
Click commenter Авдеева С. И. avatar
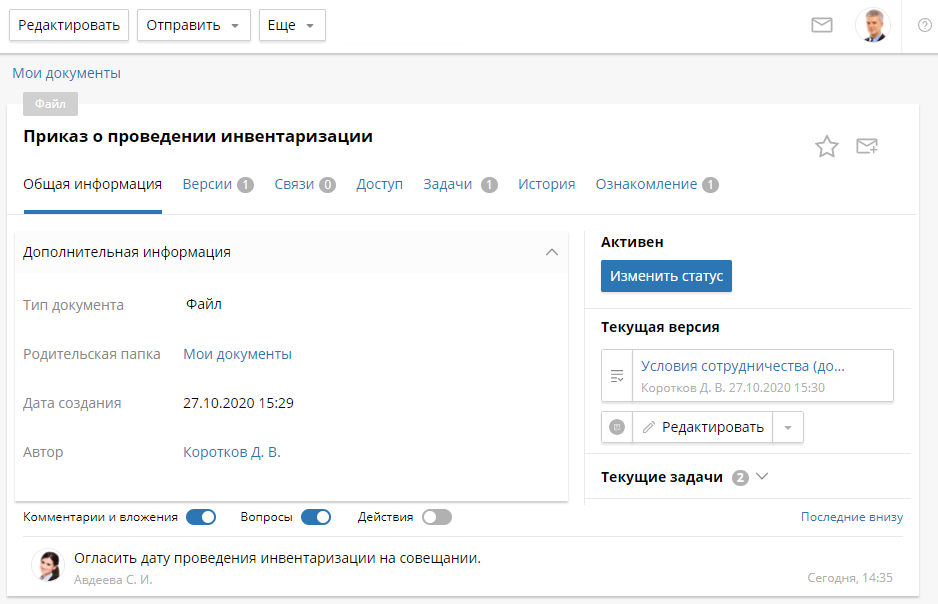coord(47,566)
